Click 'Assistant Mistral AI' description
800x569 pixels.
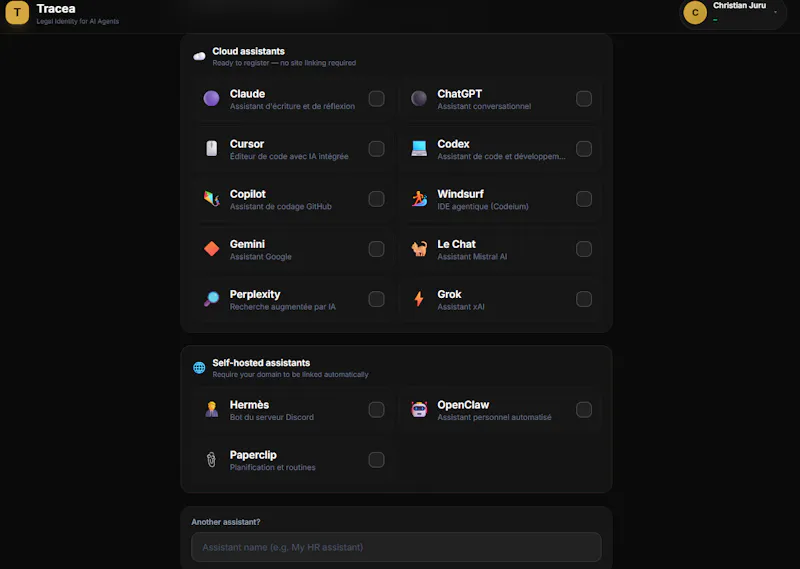pos(472,257)
